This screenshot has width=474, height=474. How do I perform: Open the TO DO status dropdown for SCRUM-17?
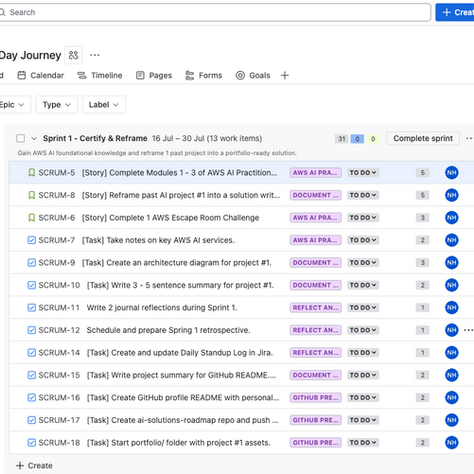363,420
